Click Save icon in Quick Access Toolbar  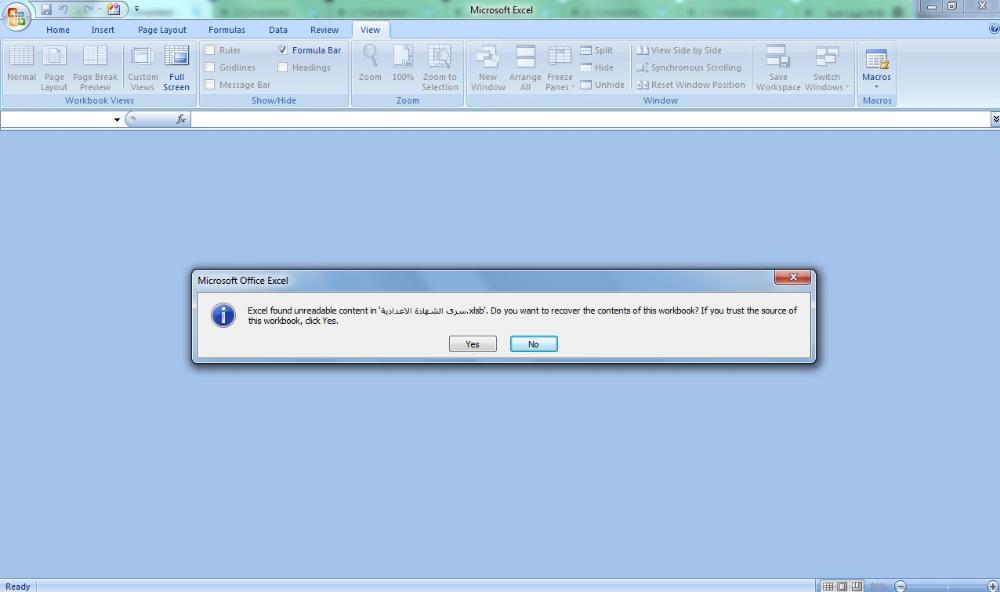coord(47,9)
